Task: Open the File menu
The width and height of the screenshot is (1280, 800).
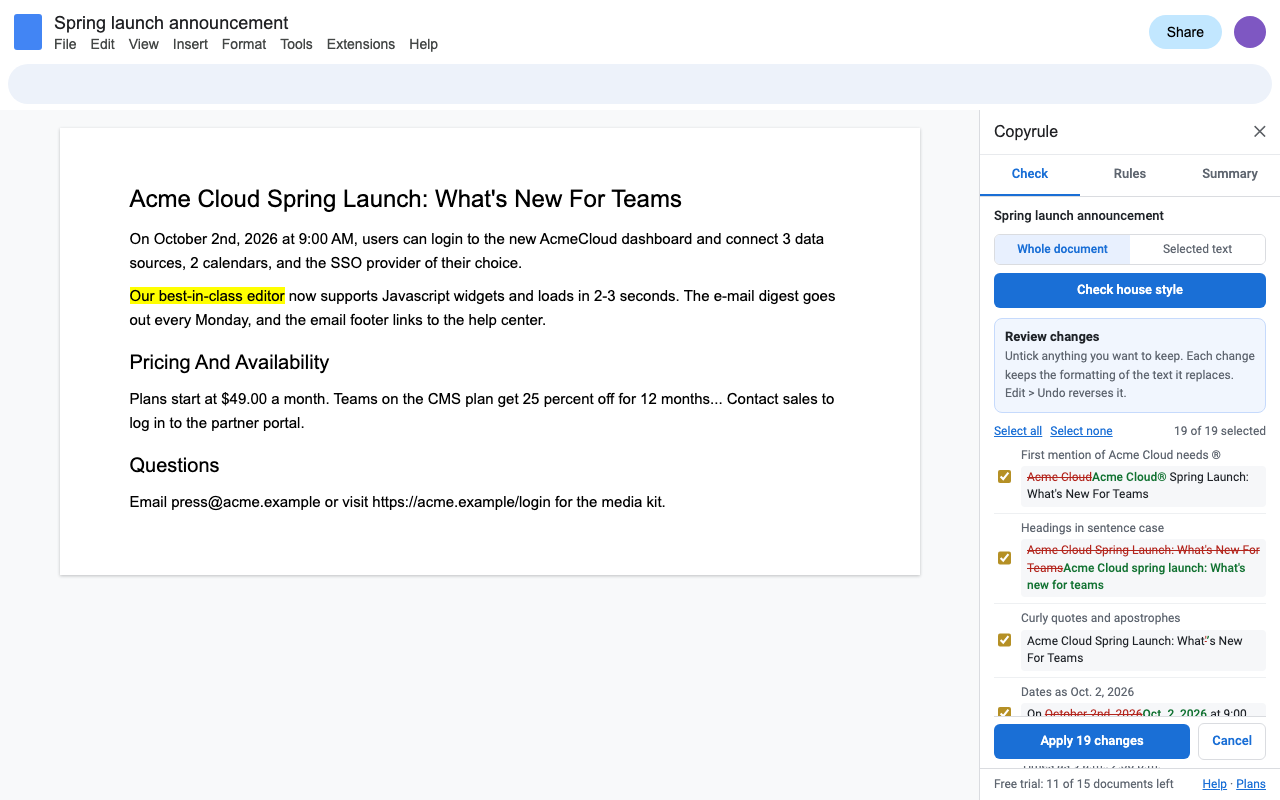Action: coord(65,44)
